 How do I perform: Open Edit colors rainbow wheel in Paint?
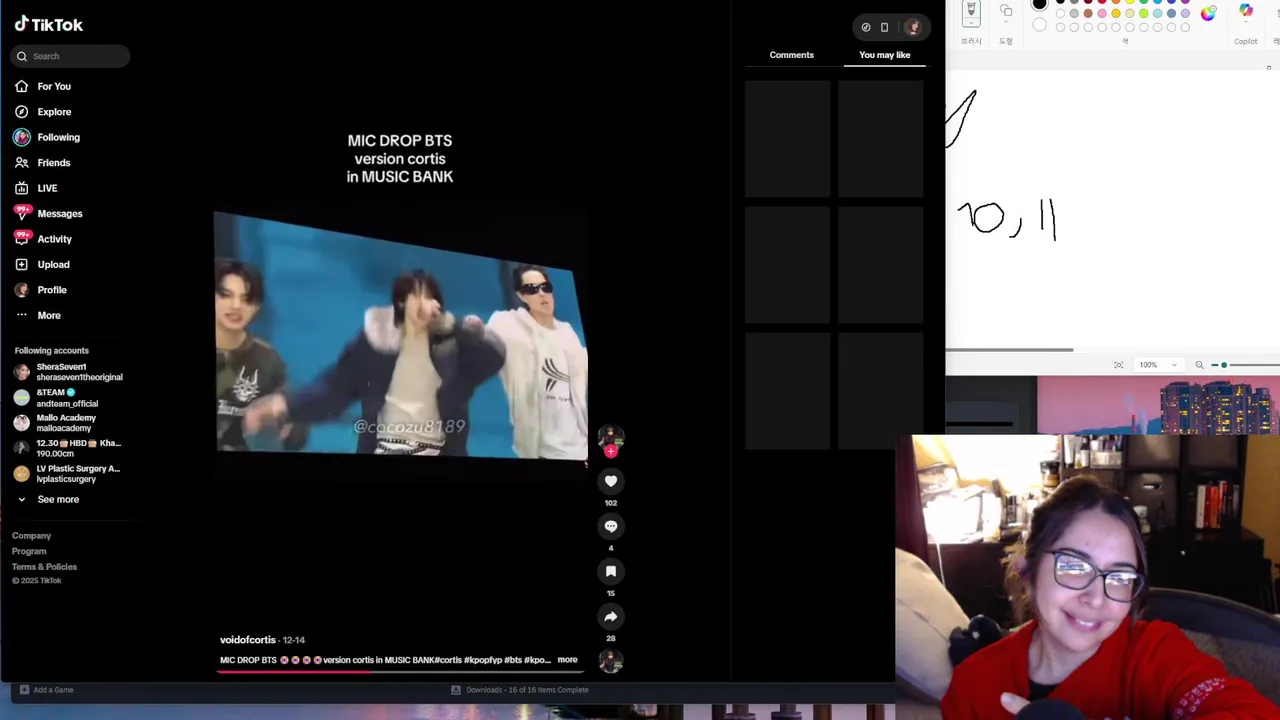pyautogui.click(x=1208, y=13)
